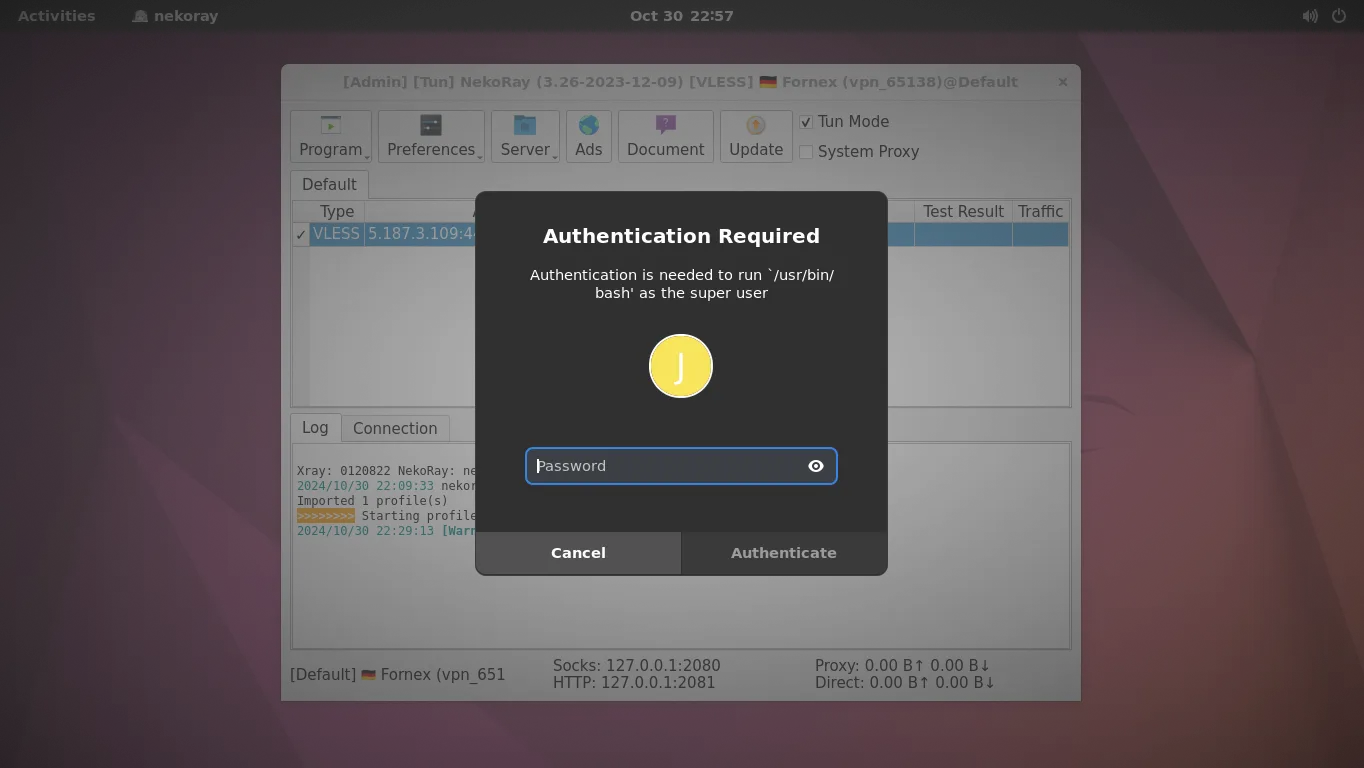Click the volume icon in the top bar
1364x768 pixels.
[1310, 16]
